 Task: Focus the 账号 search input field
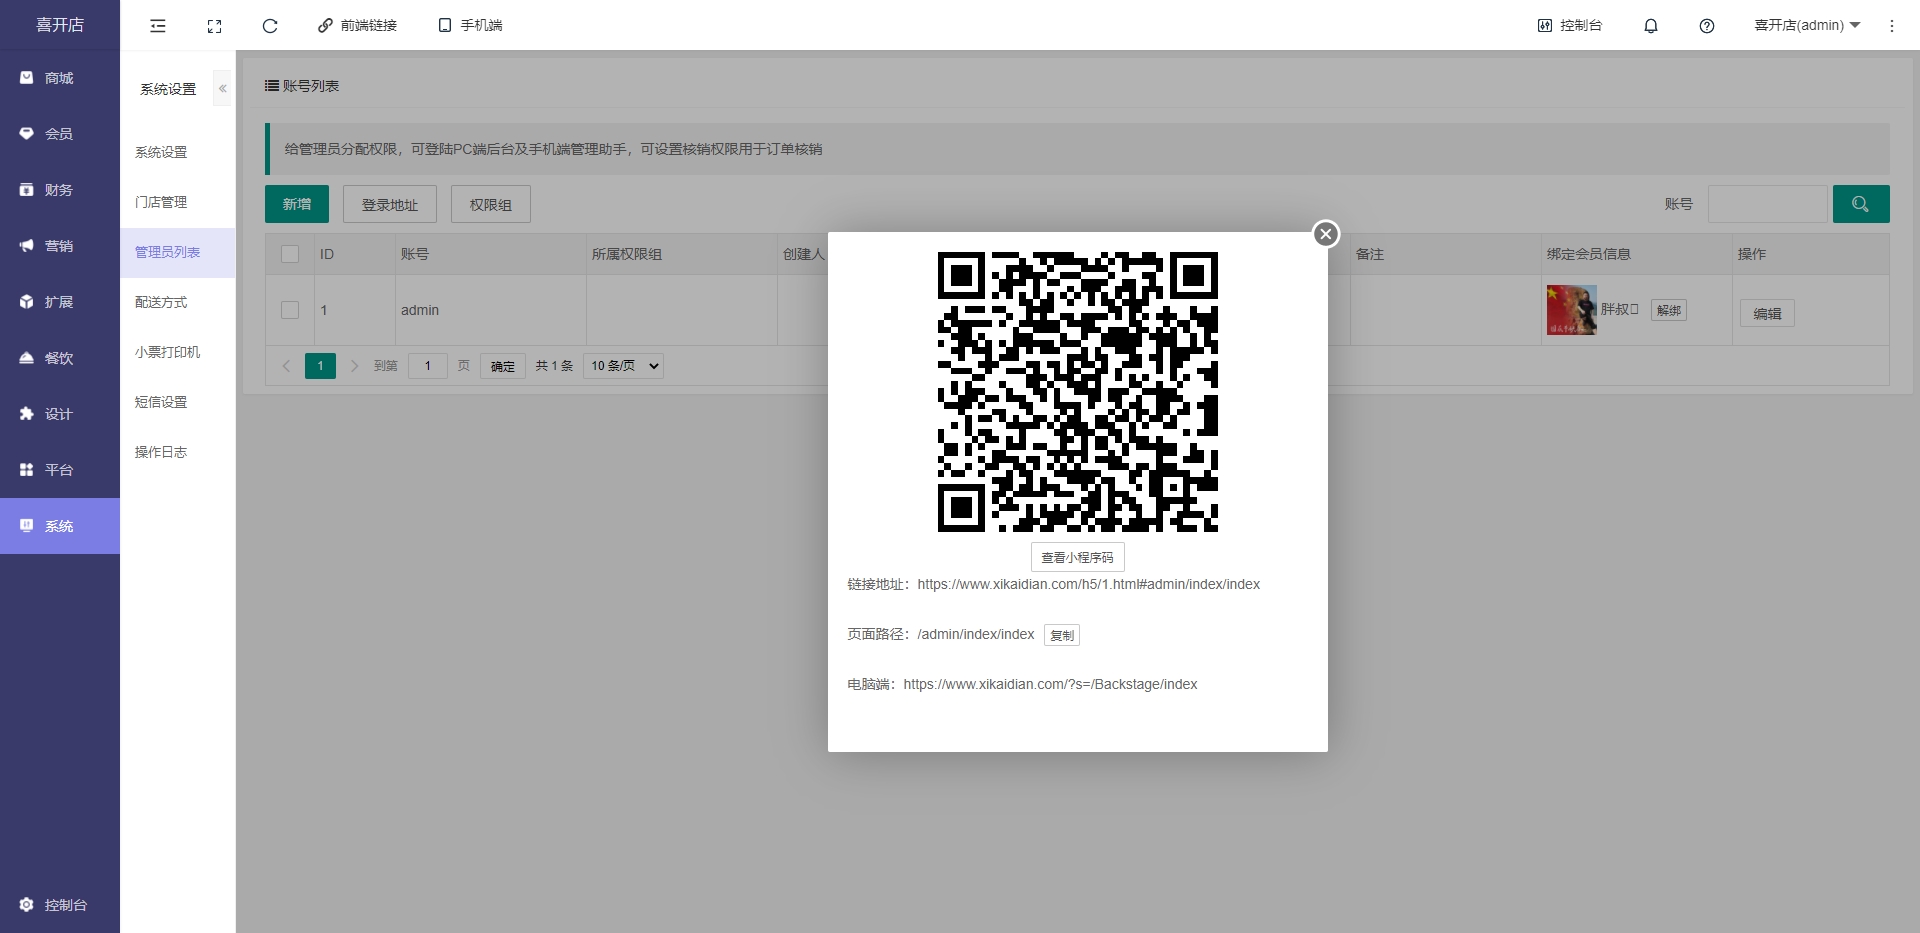1768,204
